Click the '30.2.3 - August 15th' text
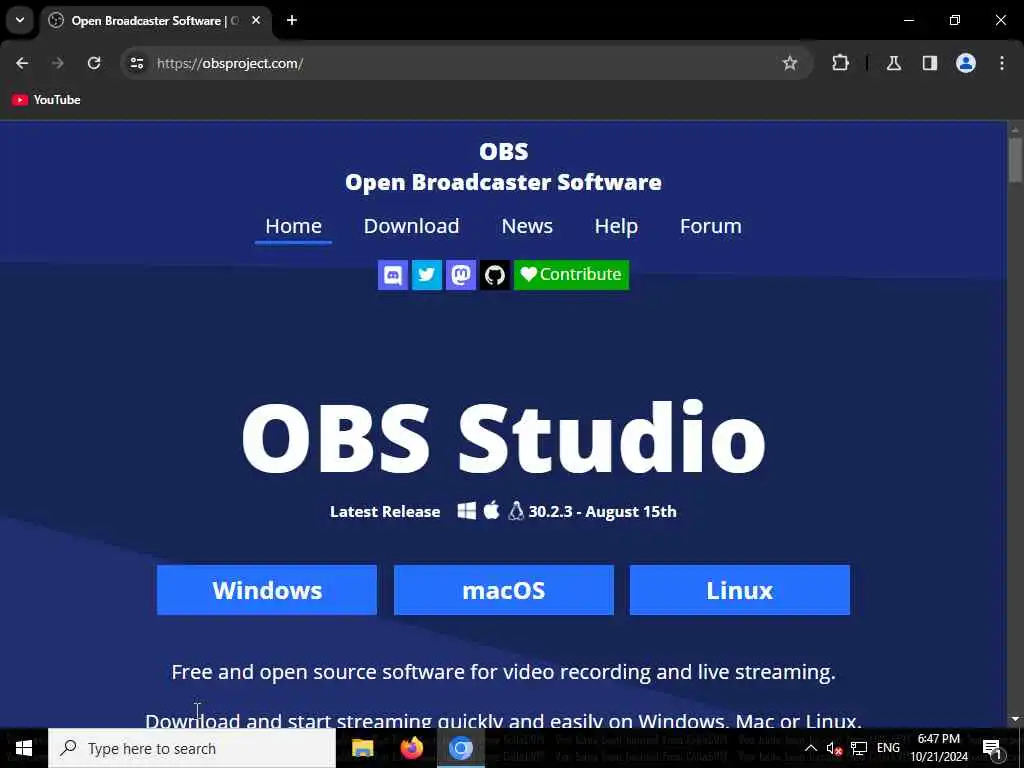 602,511
